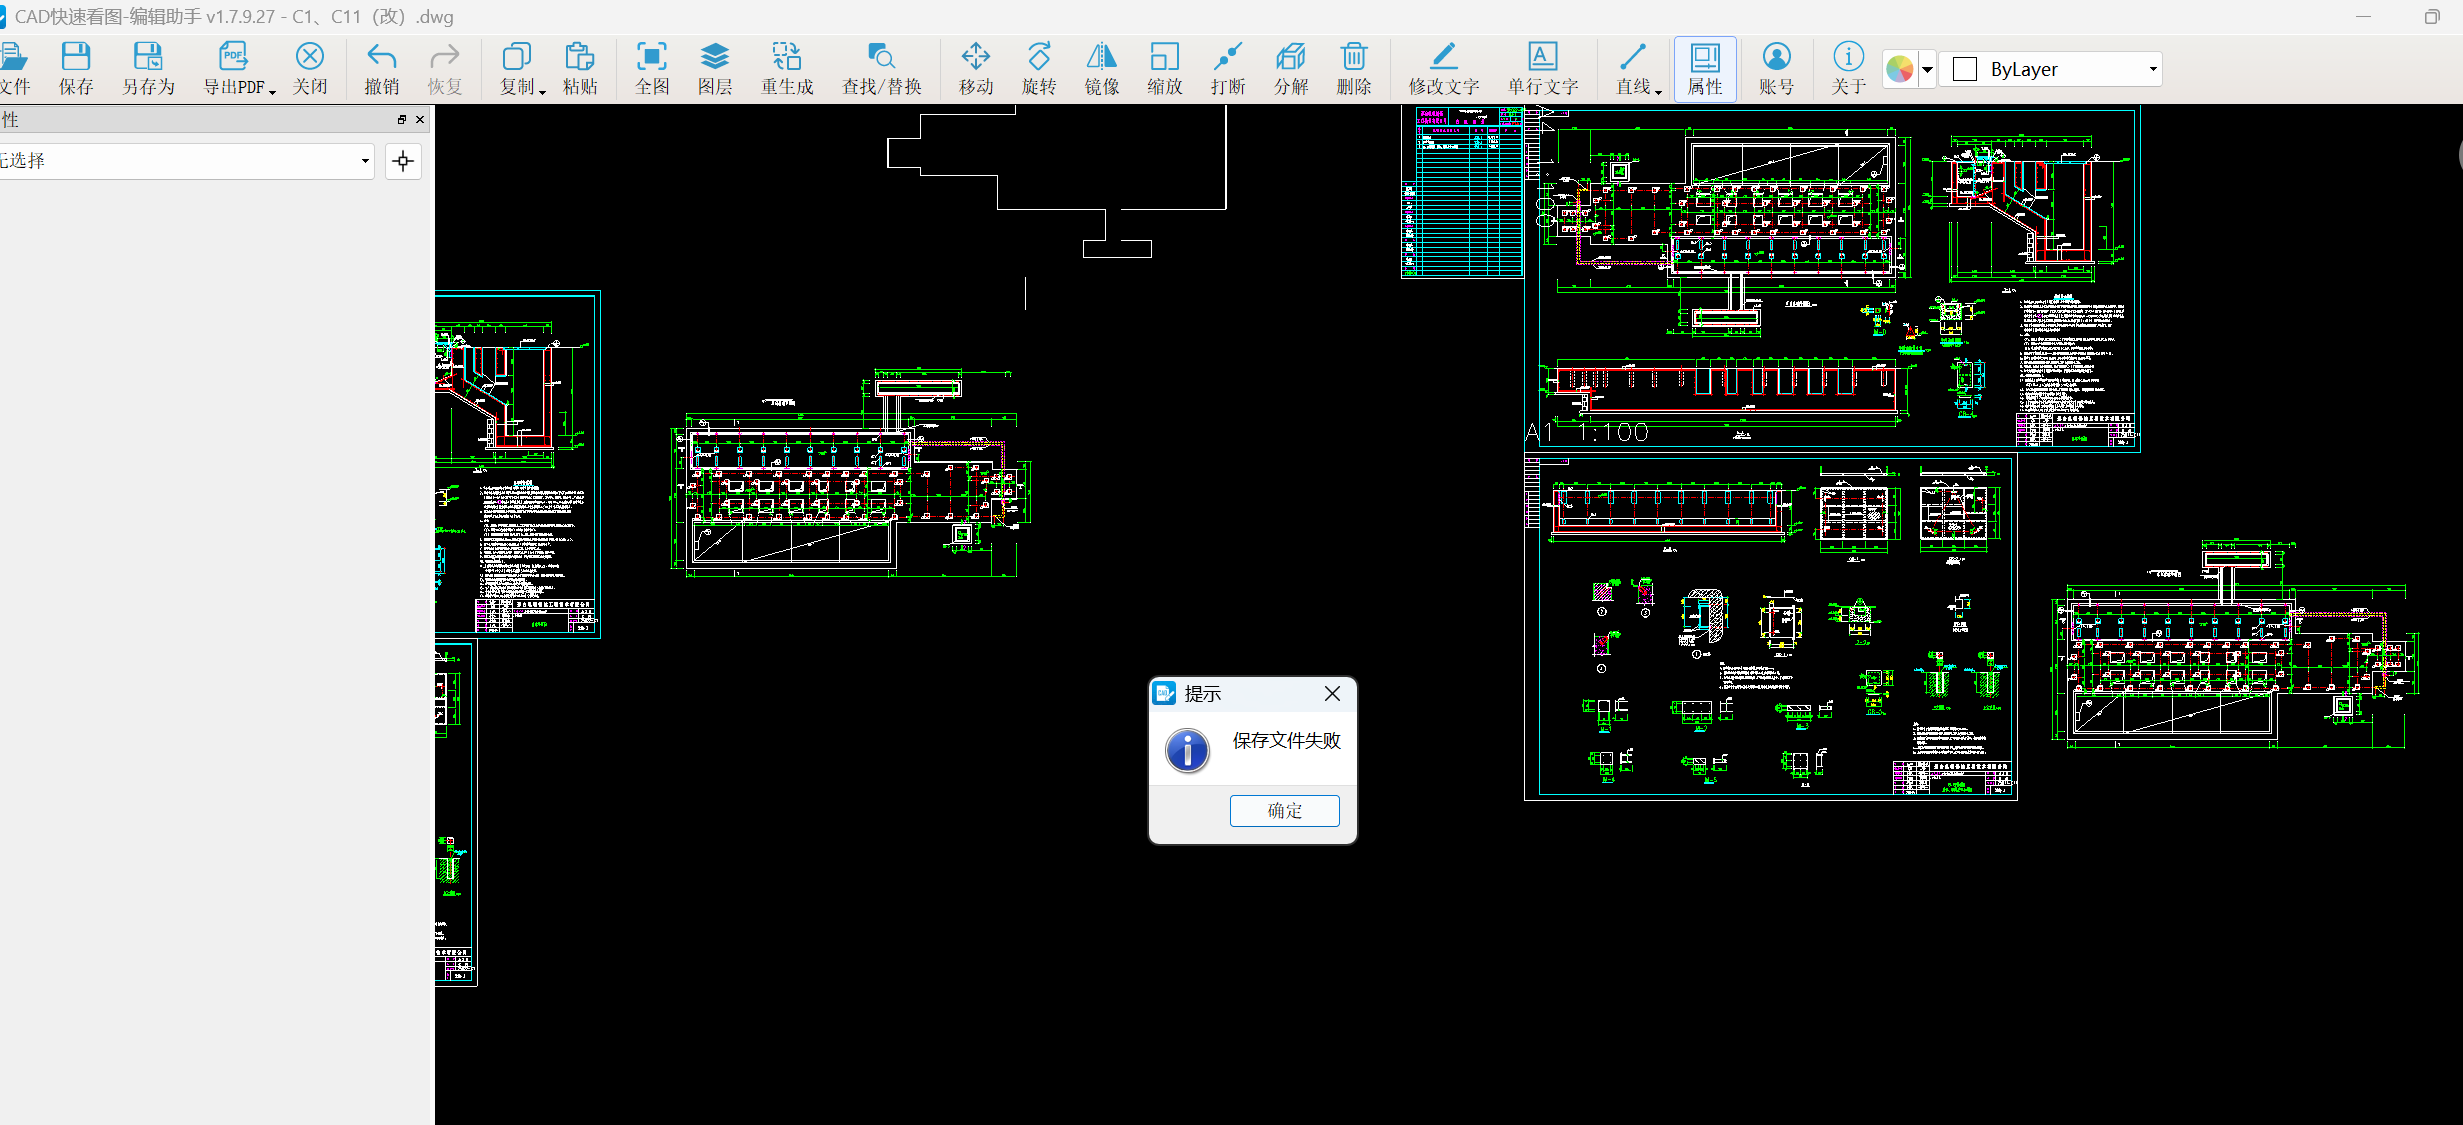Click the Save (保存) toolbar icon
2463x1125 pixels.
[76, 68]
